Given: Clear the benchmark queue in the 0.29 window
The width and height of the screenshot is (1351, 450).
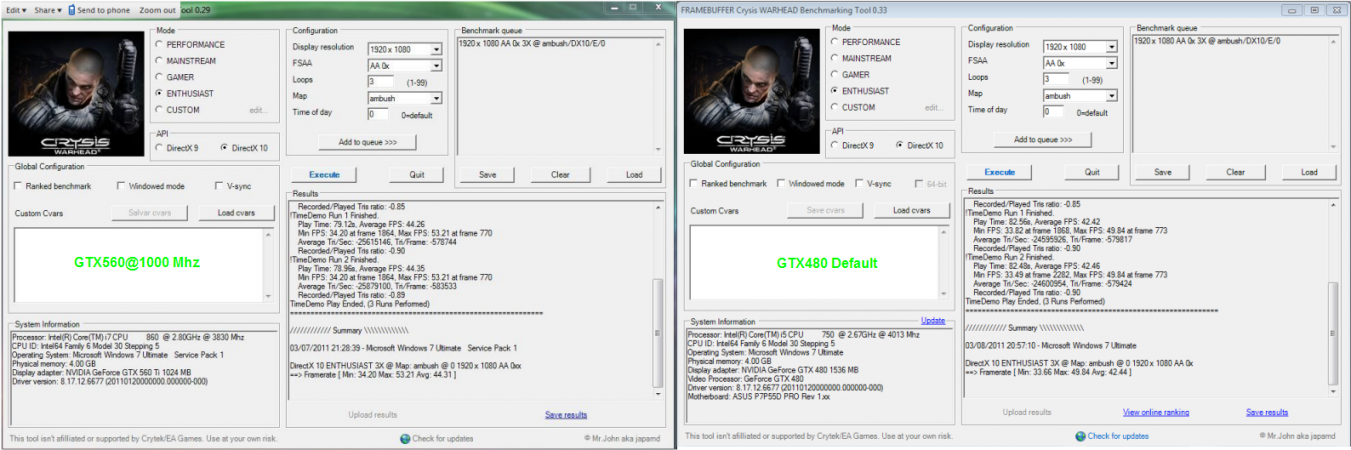Looking at the screenshot, I should 561,175.
